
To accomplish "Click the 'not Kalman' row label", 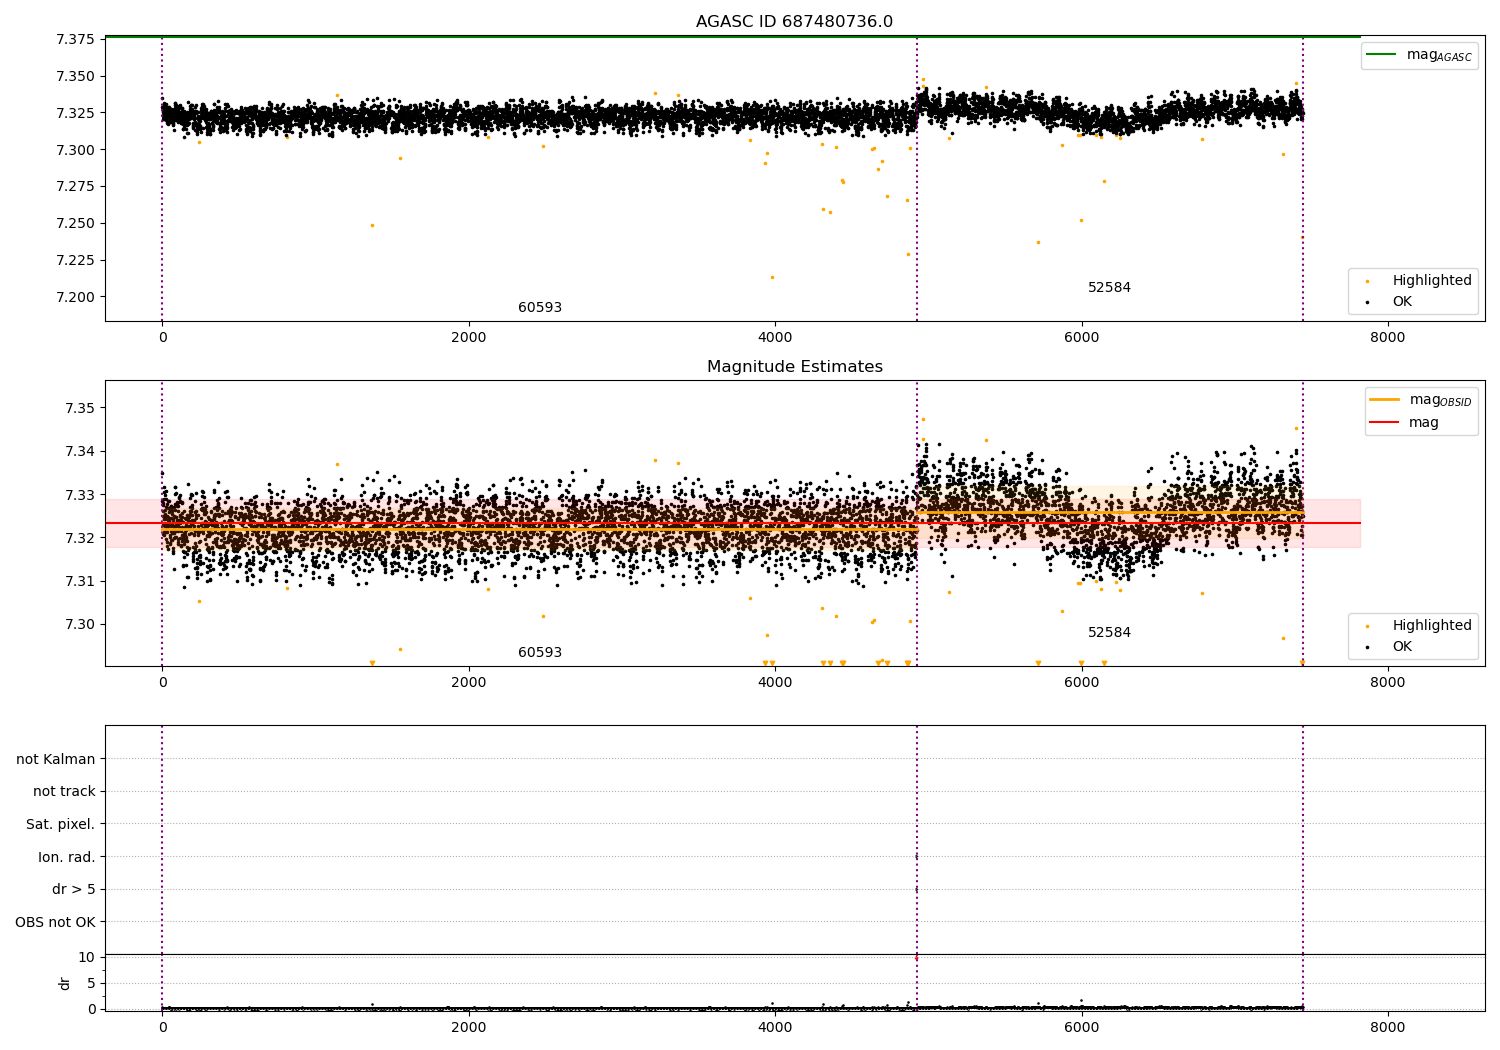I will coord(56,759).
